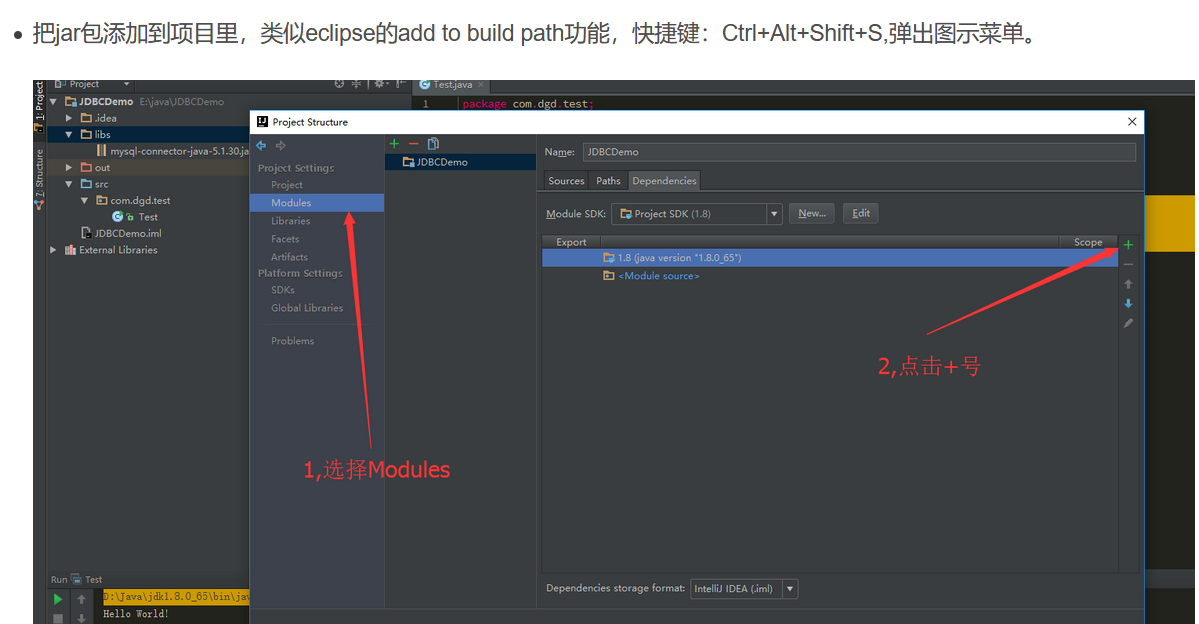1199x624 pixels.
Task: Click the edit pencil icon beside dependencies list
Action: (1128, 323)
